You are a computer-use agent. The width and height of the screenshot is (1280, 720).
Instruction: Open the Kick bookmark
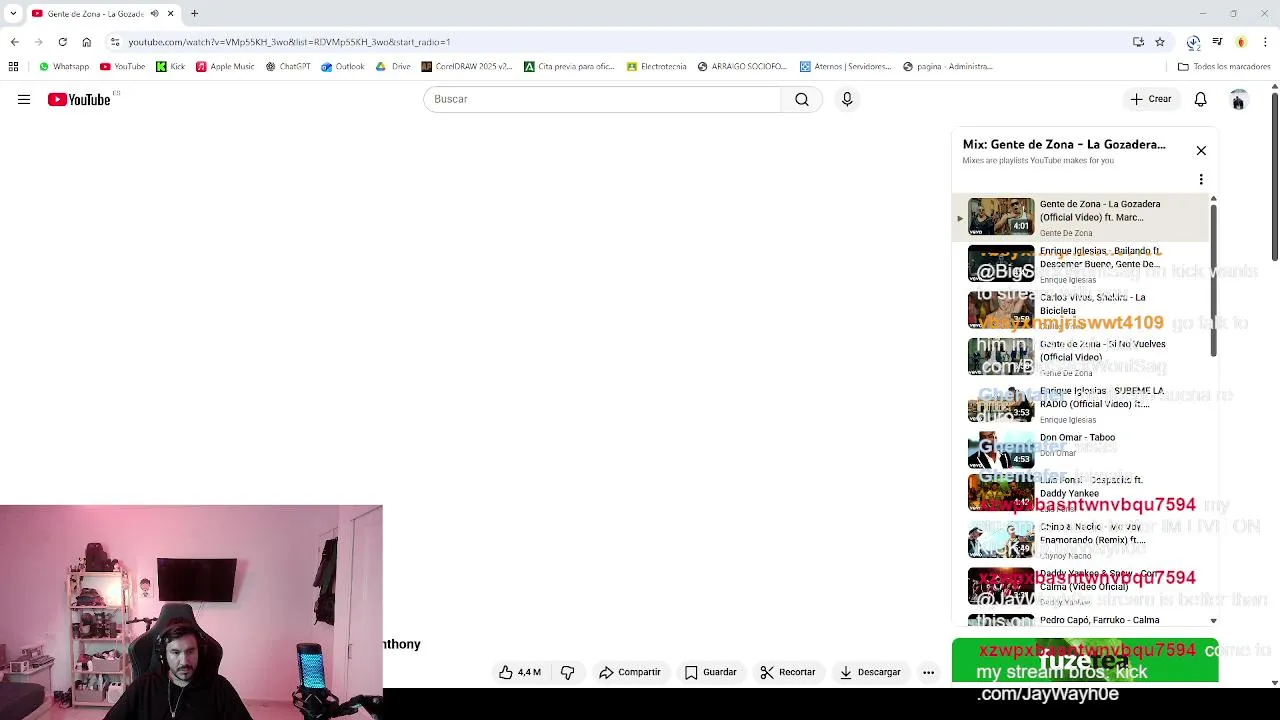click(x=170, y=67)
